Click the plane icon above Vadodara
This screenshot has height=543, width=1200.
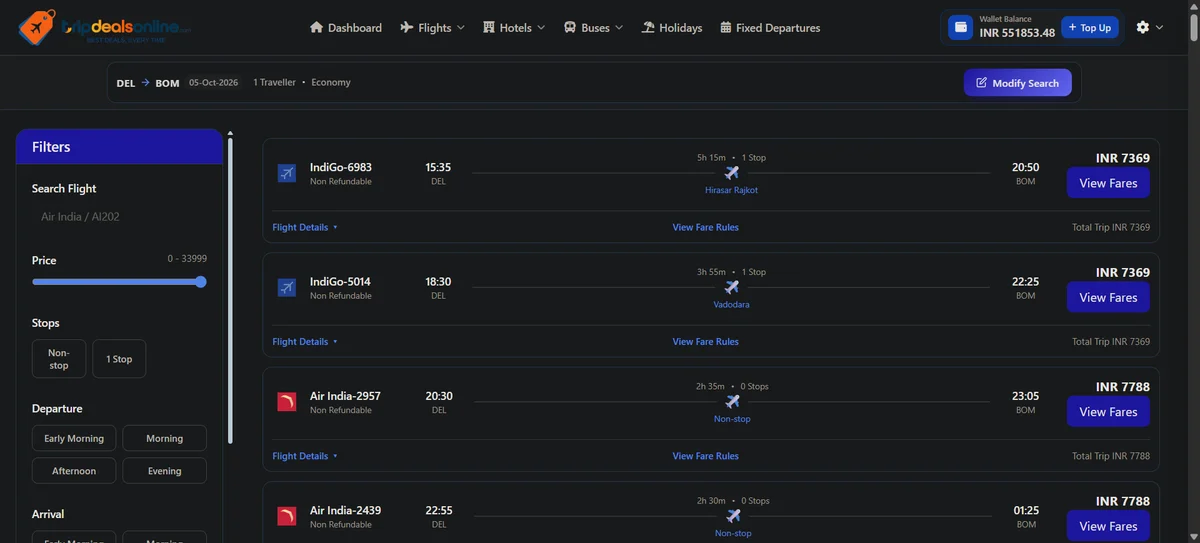(732, 287)
